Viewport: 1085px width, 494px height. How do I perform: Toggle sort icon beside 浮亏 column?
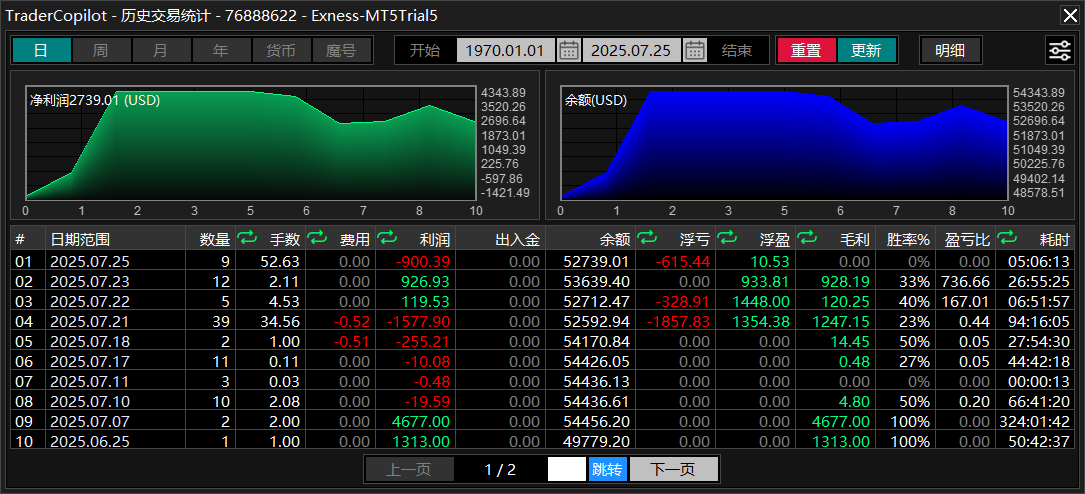646,239
